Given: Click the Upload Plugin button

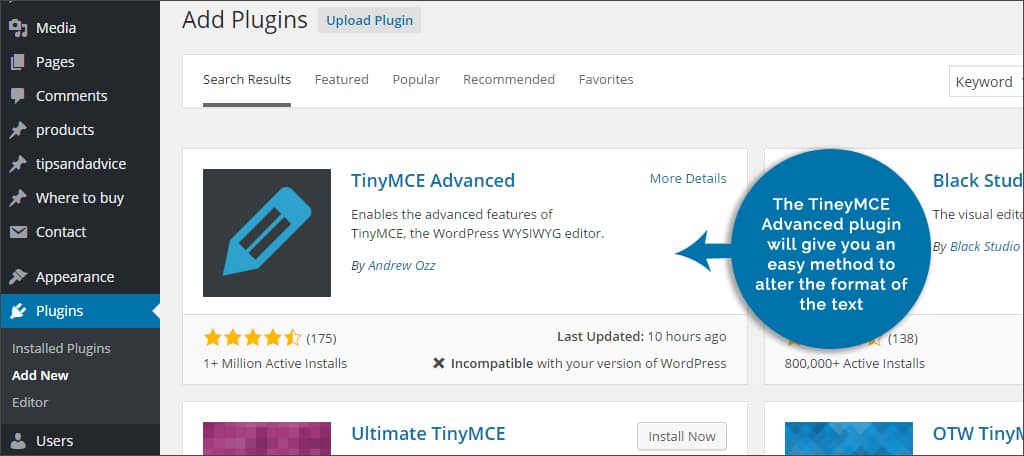Looking at the screenshot, I should click(x=370, y=20).
